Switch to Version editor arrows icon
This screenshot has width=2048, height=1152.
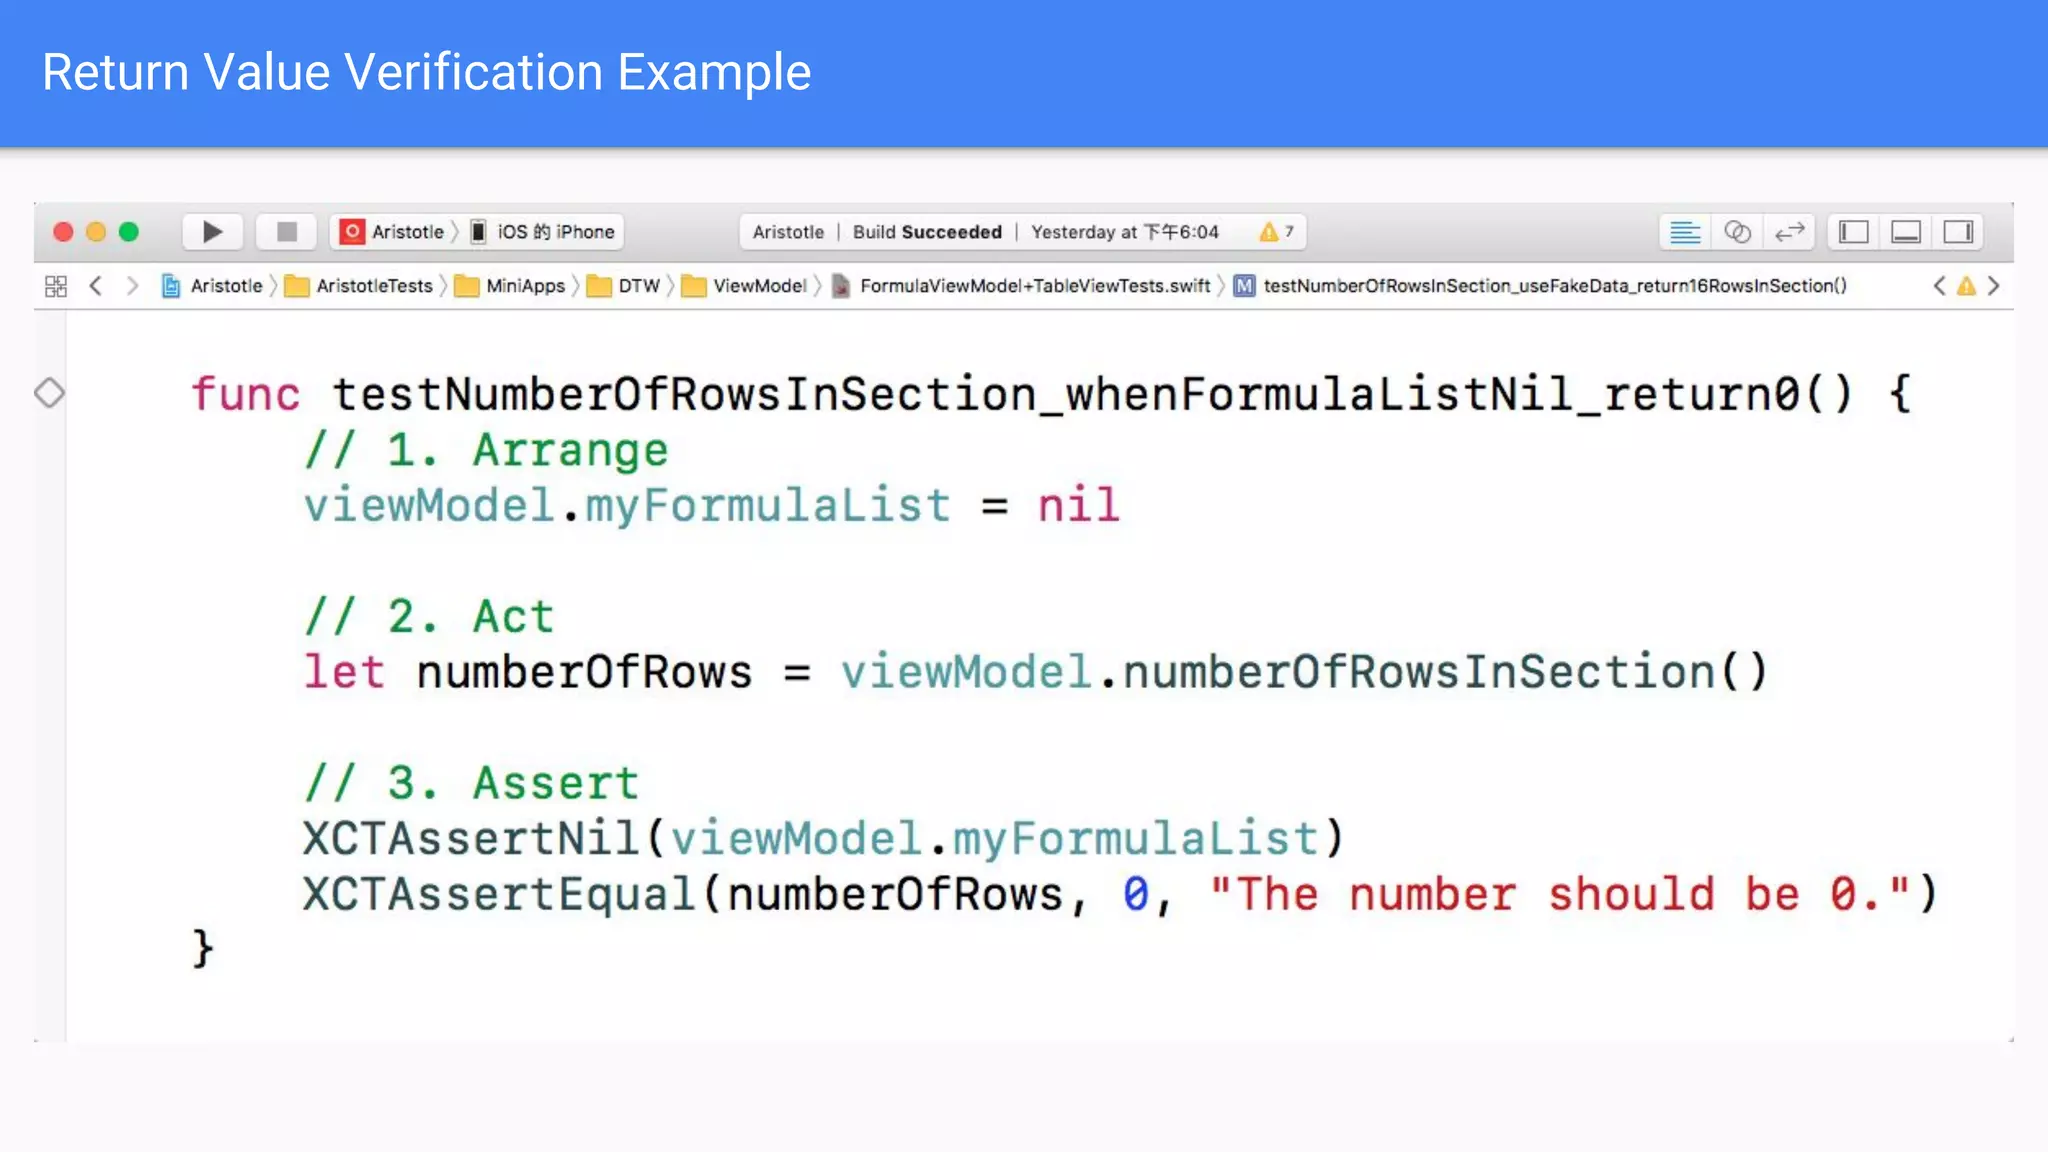(x=1789, y=232)
